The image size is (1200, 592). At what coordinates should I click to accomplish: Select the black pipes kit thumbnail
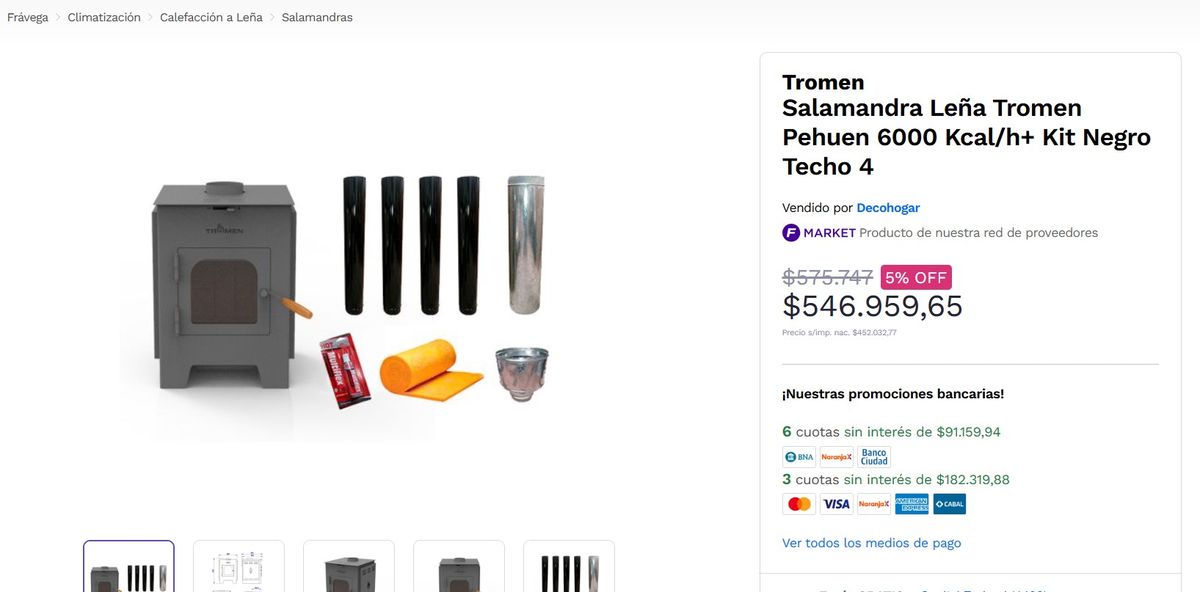pyautogui.click(x=568, y=566)
